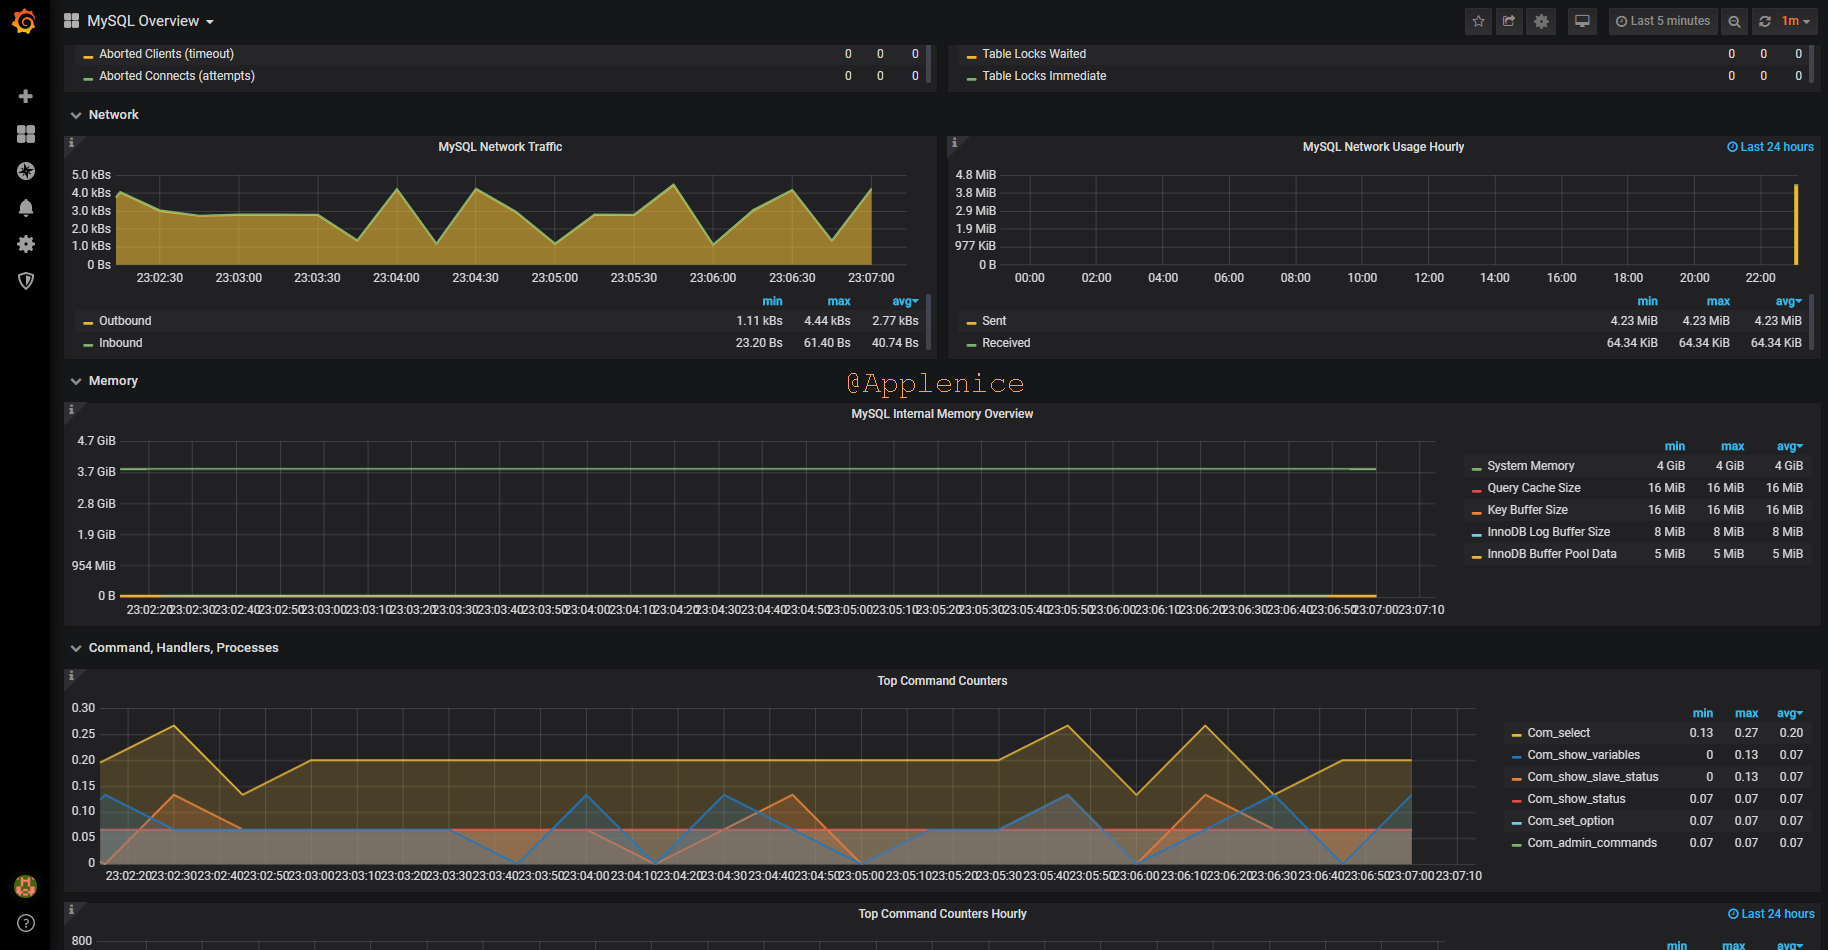
Task: Toggle Outbound series in Network Traffic
Action: pyautogui.click(x=125, y=321)
